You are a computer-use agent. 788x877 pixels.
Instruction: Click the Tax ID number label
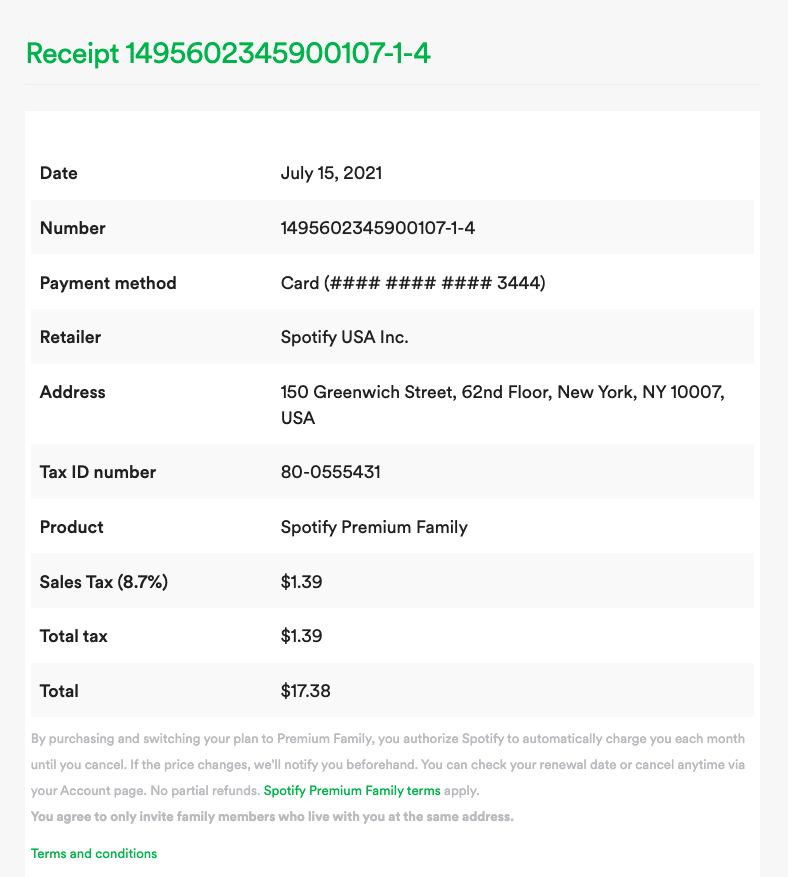click(x=98, y=471)
